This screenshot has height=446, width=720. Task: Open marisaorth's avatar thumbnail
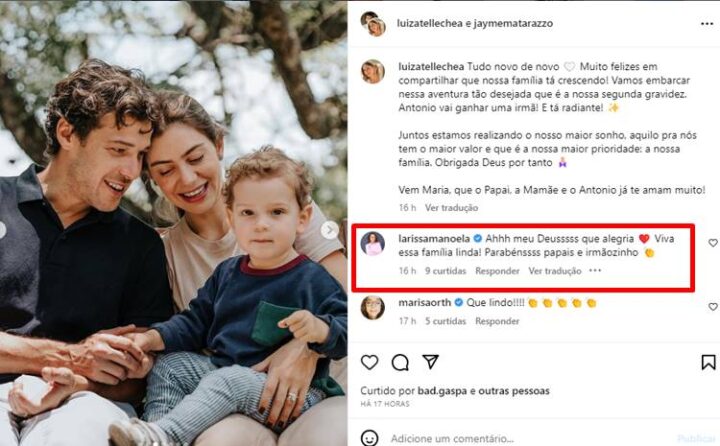(x=373, y=307)
